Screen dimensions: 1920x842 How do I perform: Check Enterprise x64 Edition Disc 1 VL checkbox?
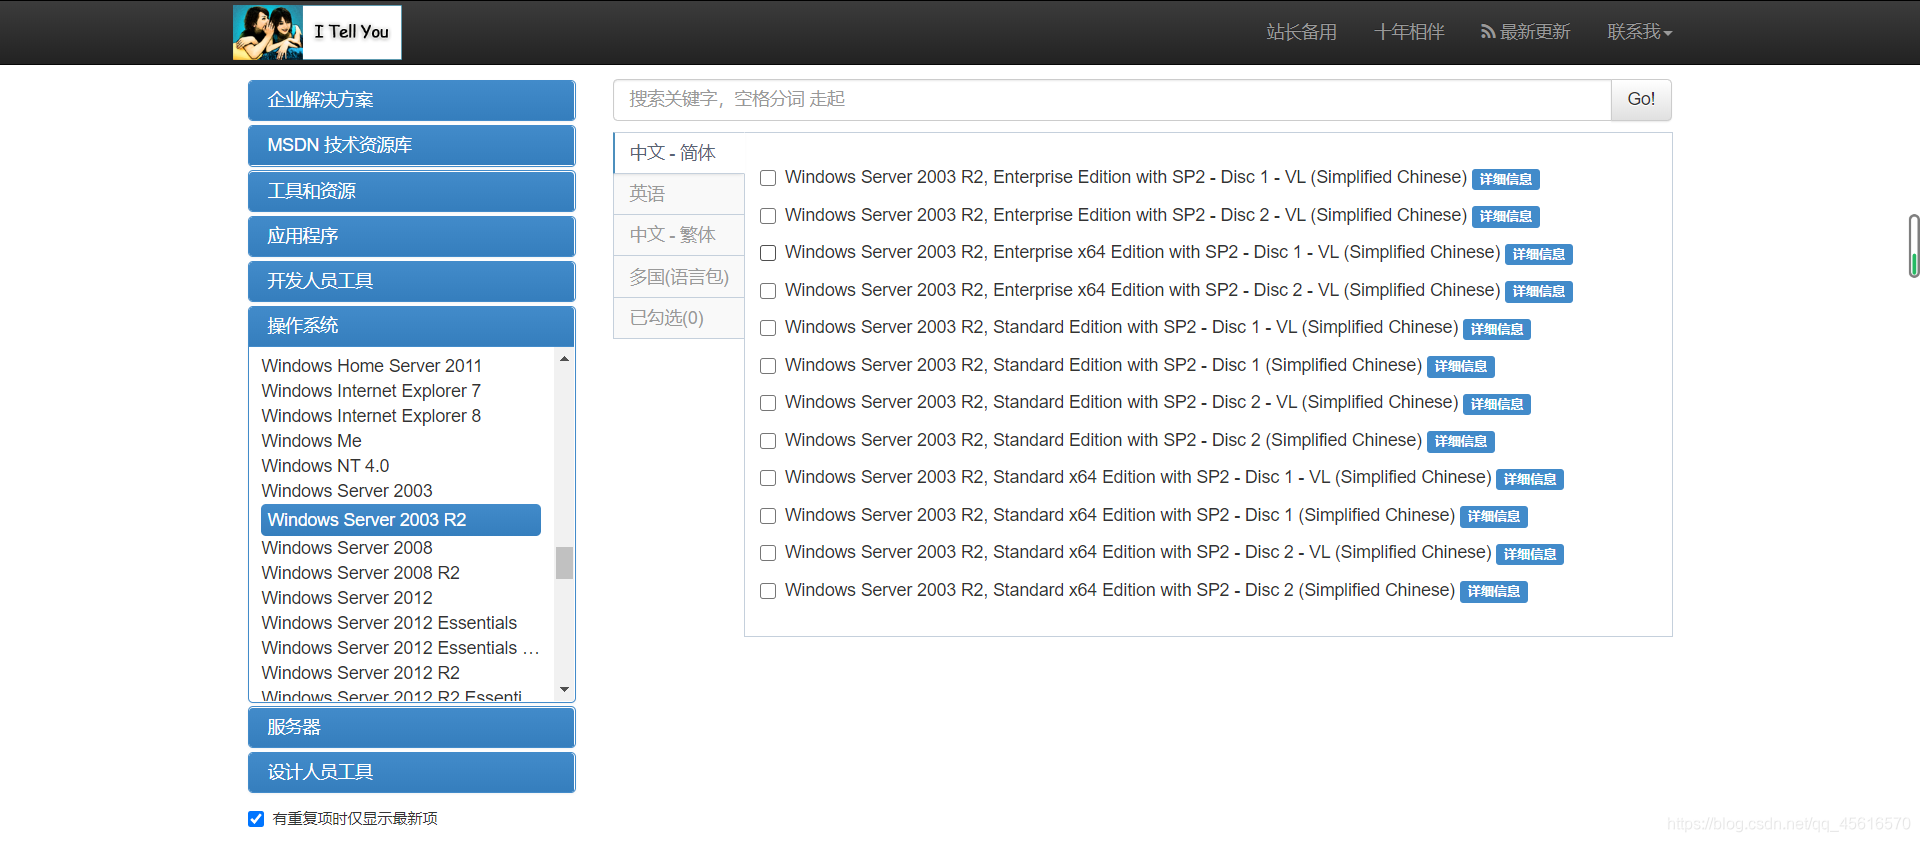click(768, 253)
